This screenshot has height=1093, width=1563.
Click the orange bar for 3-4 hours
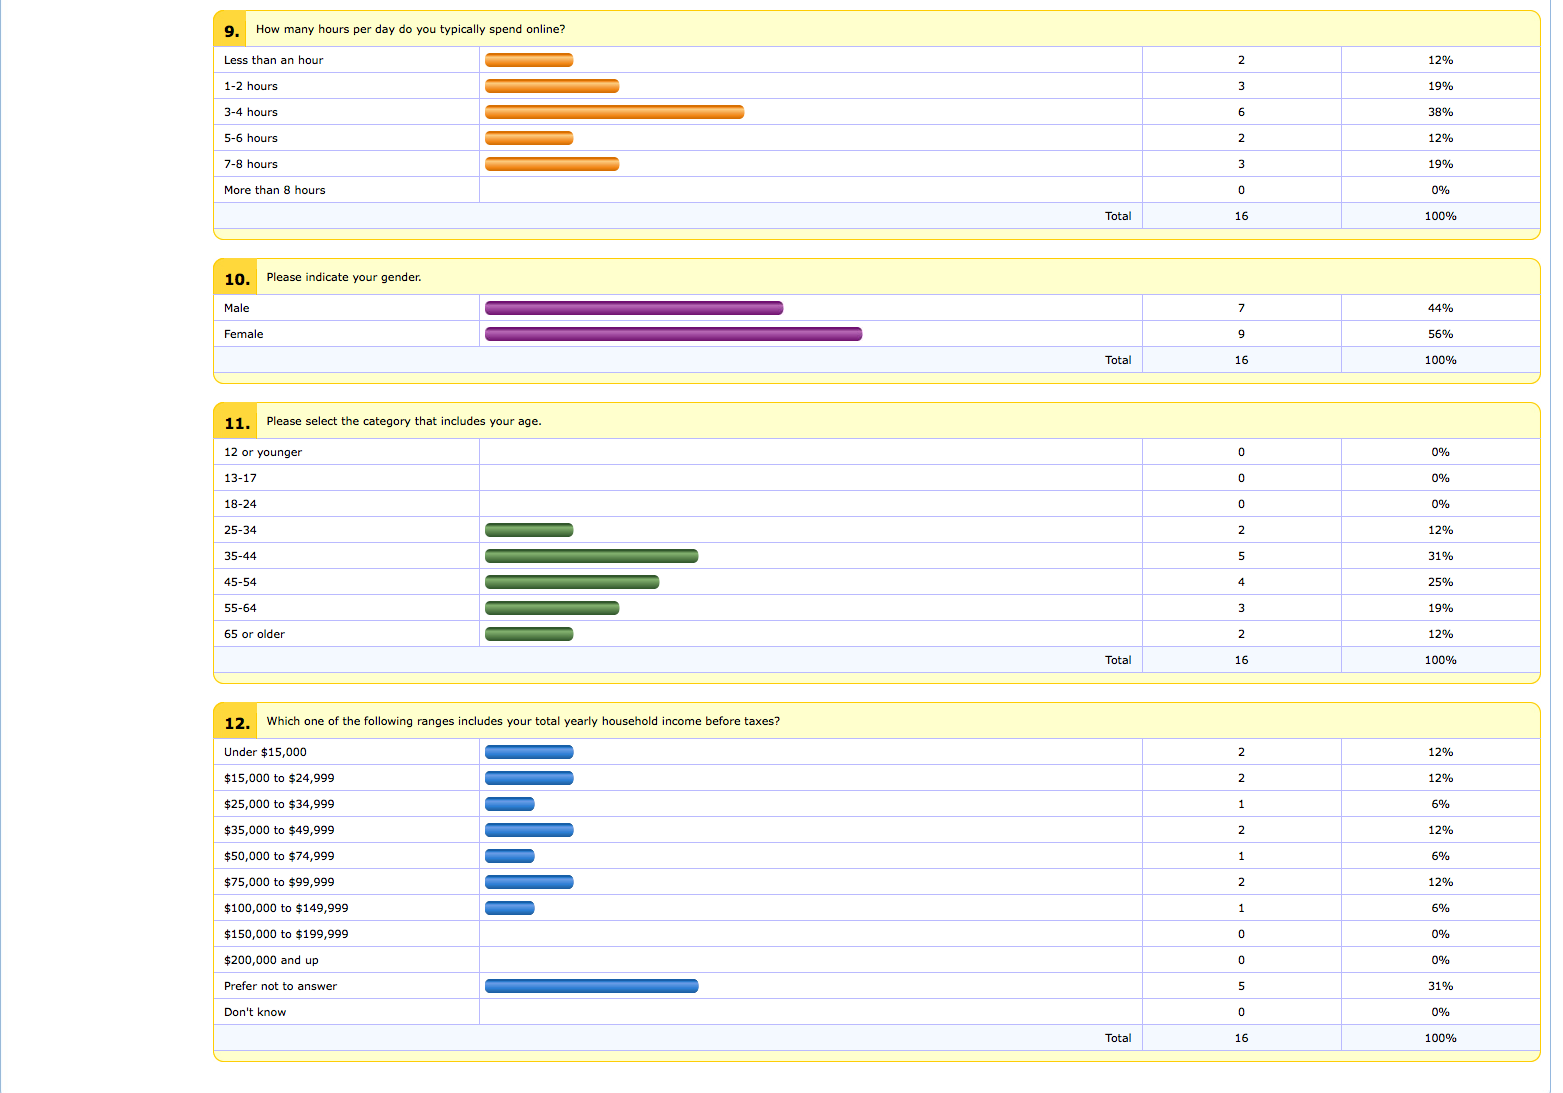(x=614, y=112)
